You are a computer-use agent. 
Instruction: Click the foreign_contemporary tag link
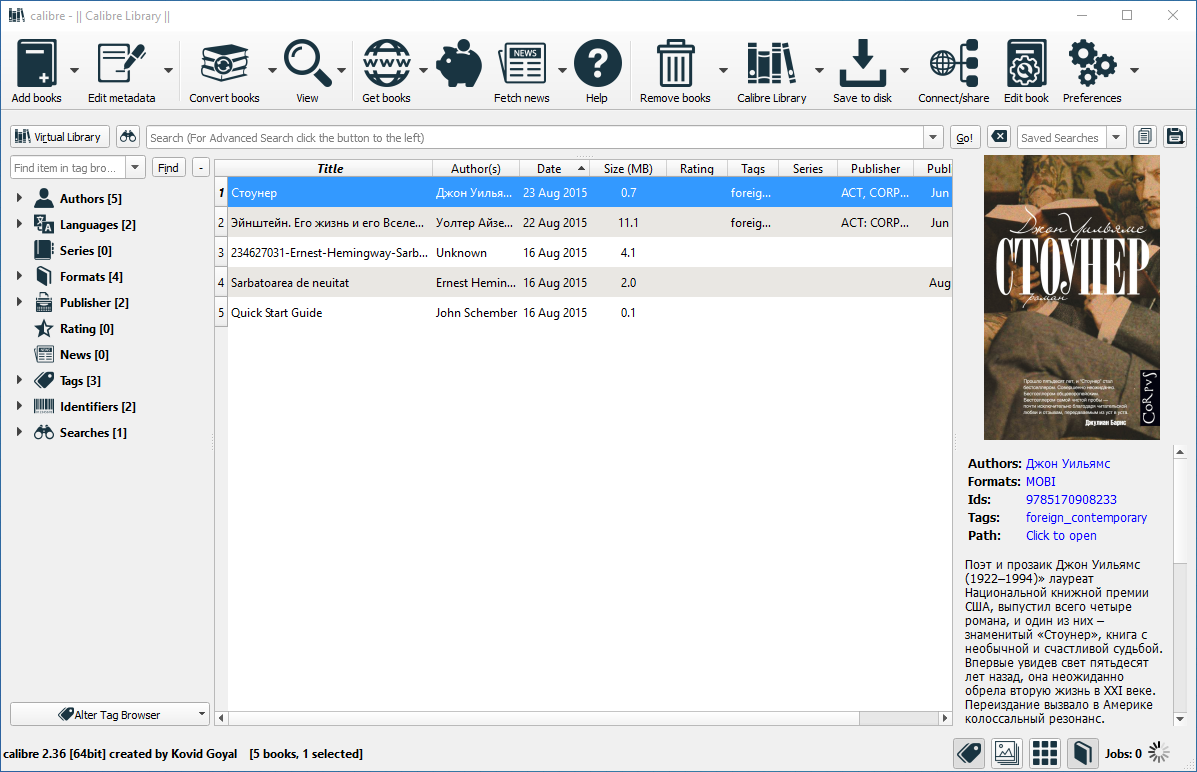tap(1086, 518)
